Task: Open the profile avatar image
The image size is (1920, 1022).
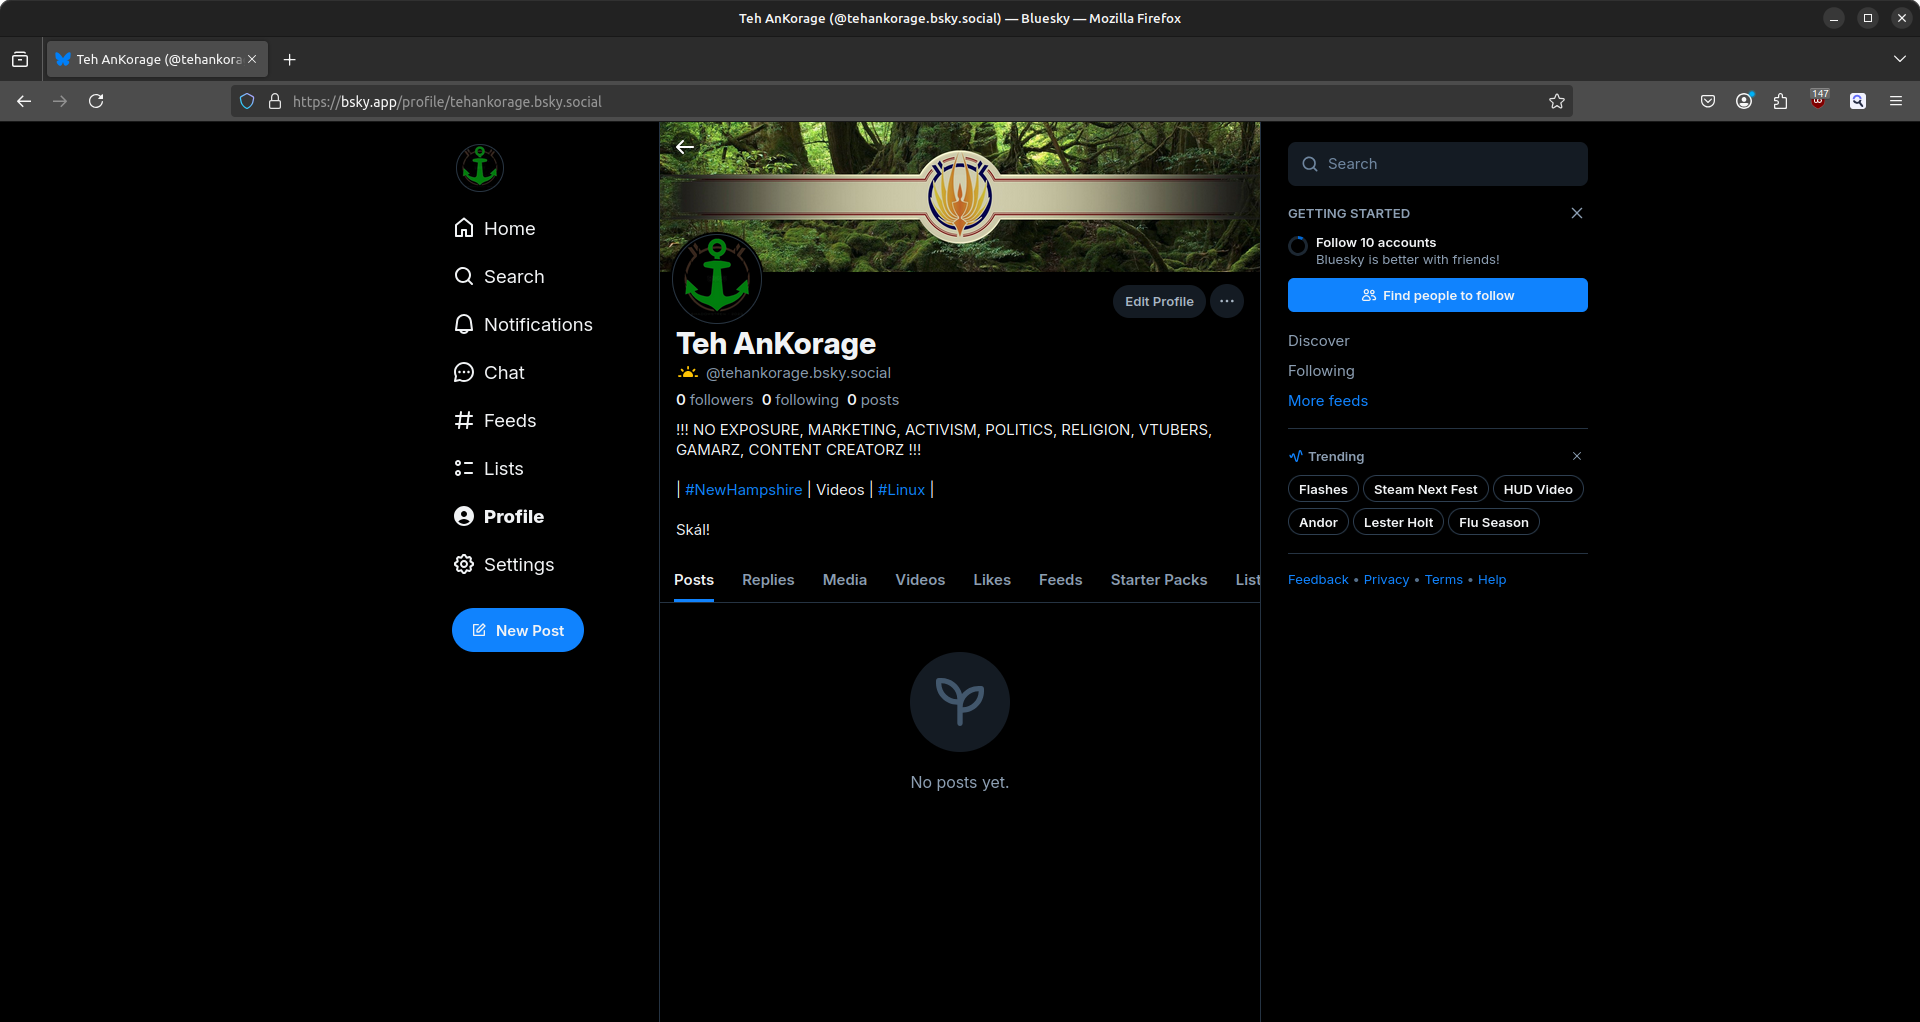Action: pos(717,278)
